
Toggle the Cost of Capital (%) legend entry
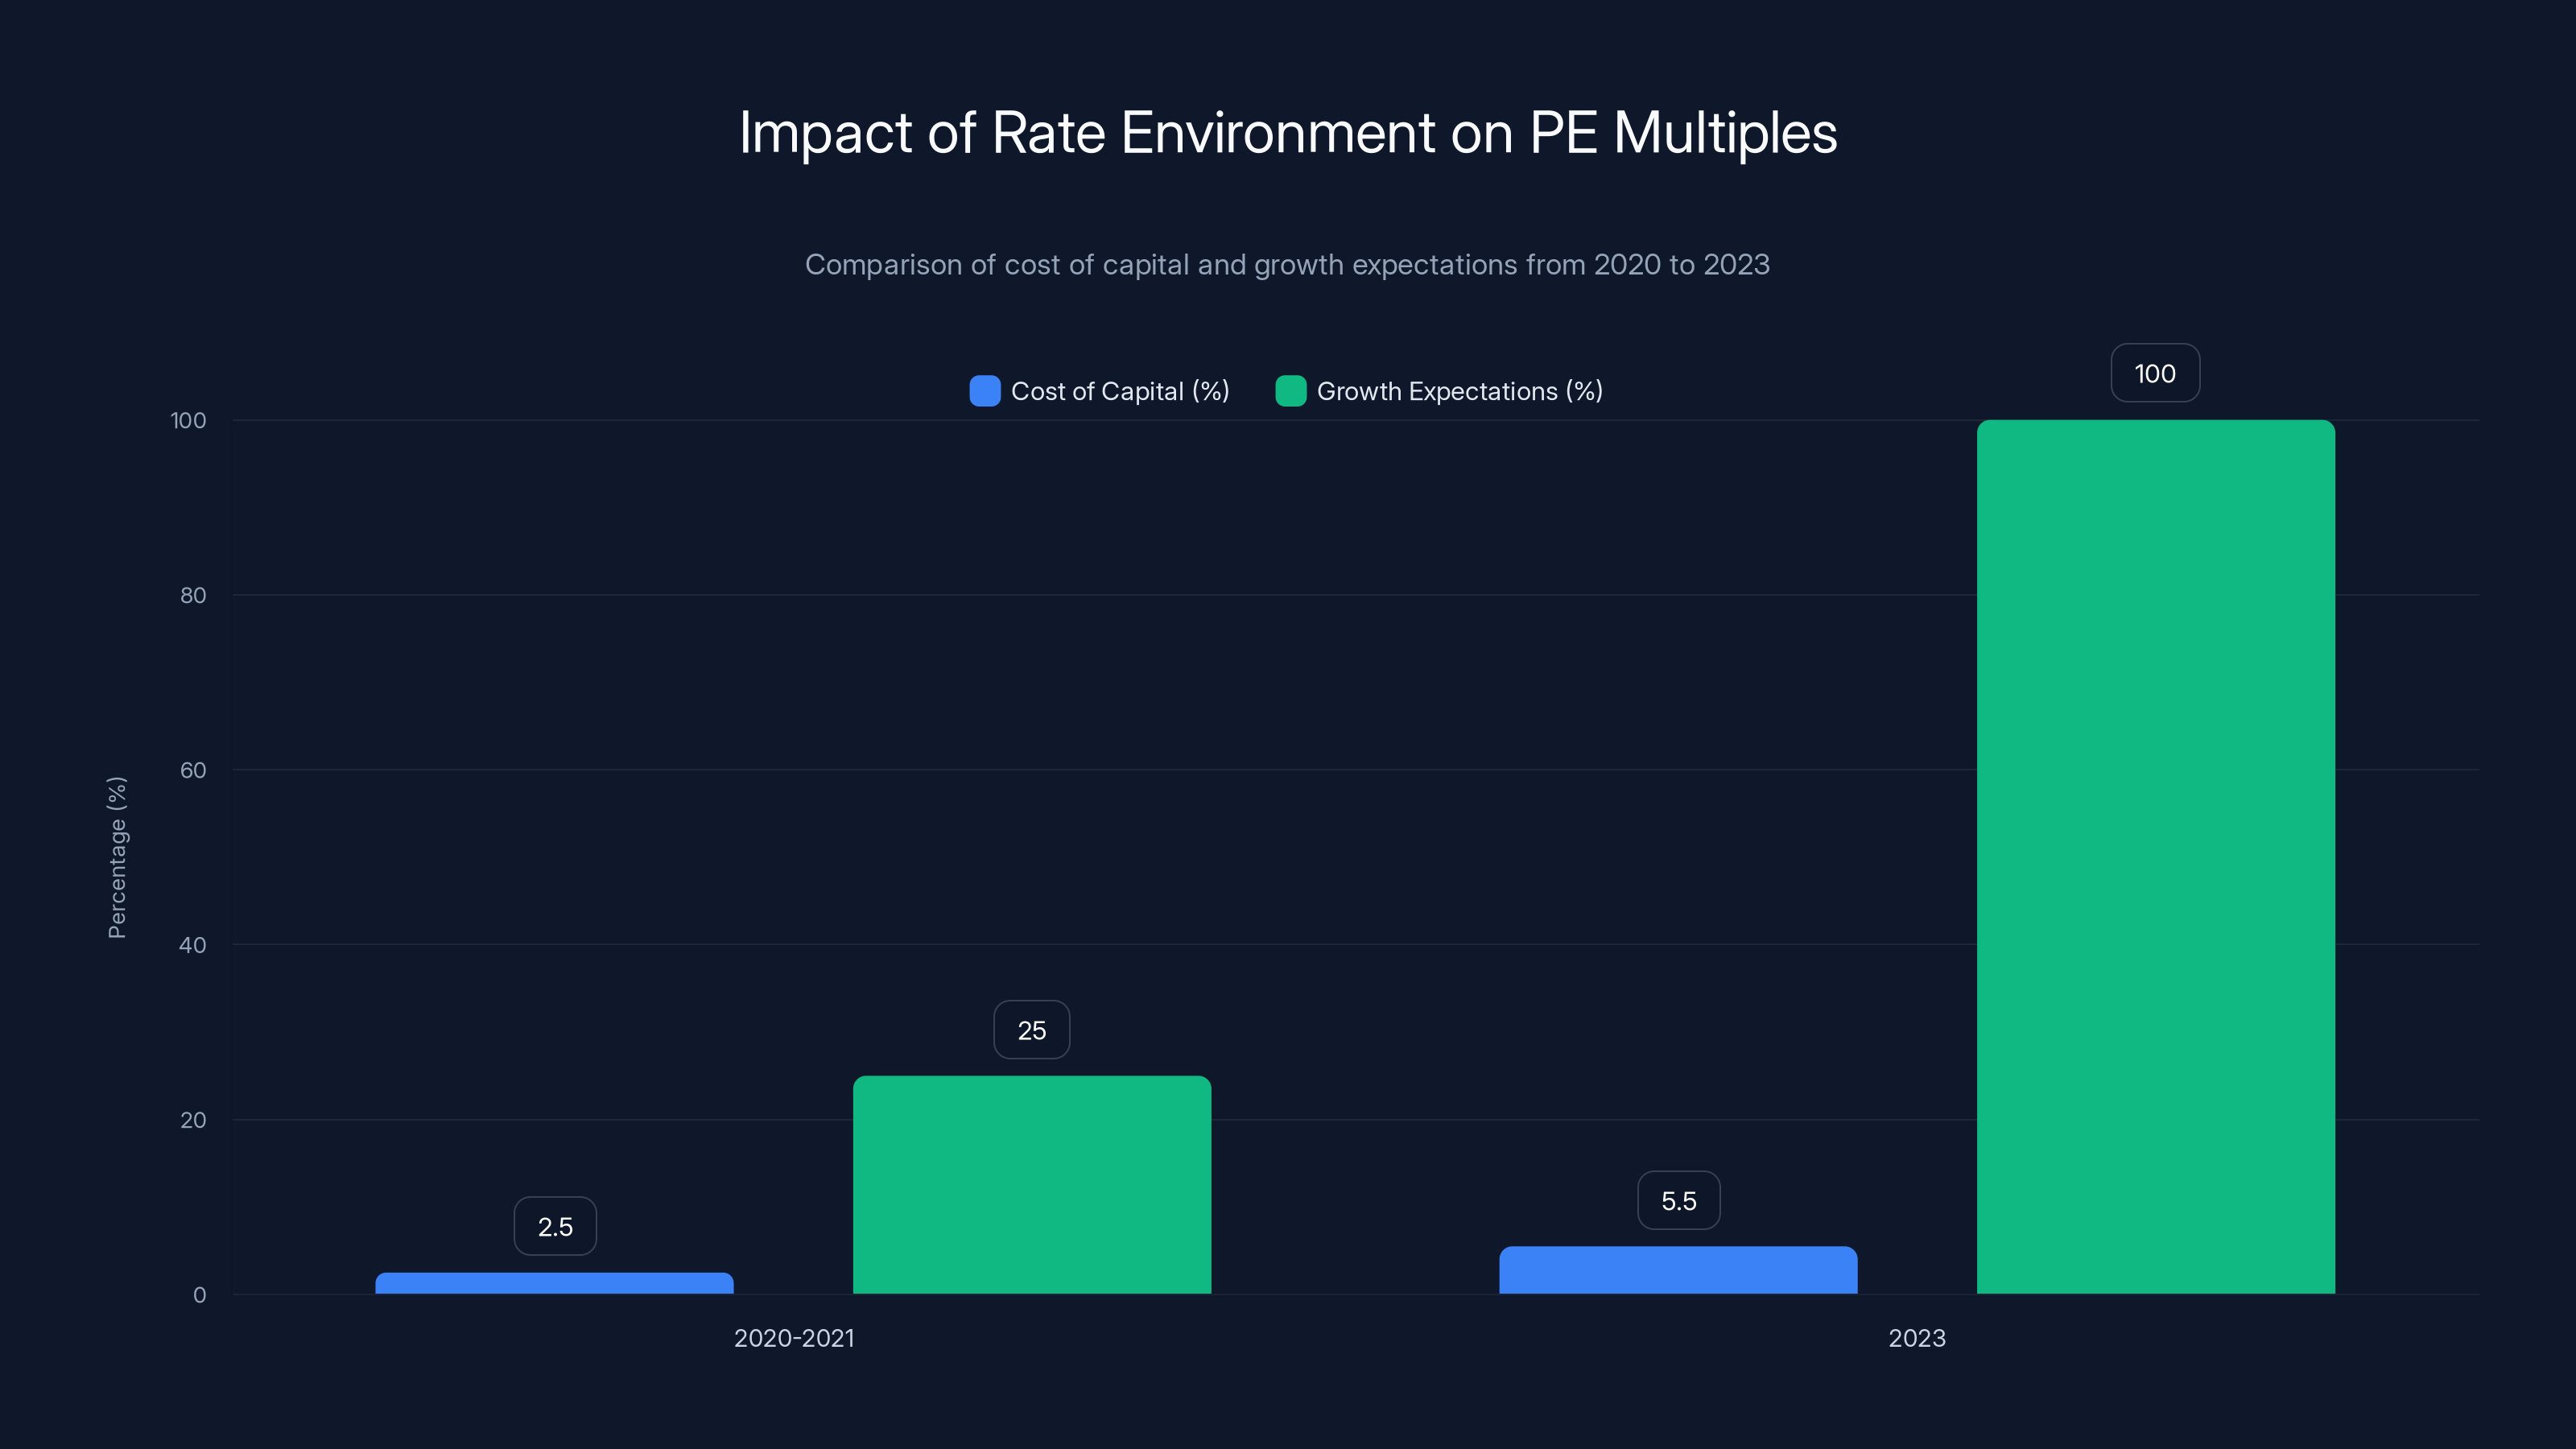coord(1100,391)
